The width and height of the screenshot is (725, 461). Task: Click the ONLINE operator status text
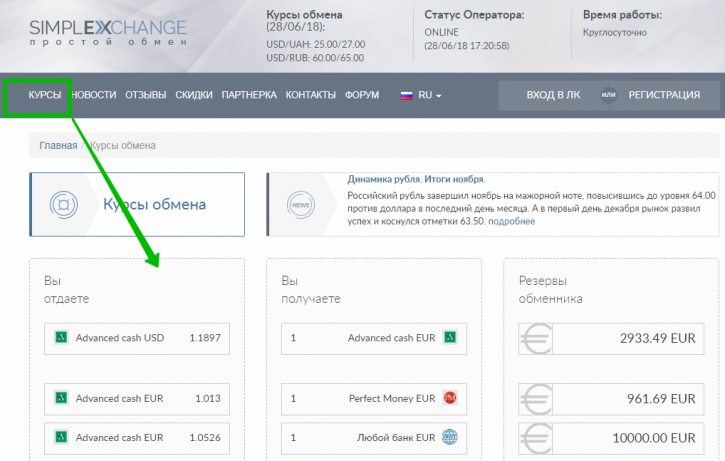442,32
